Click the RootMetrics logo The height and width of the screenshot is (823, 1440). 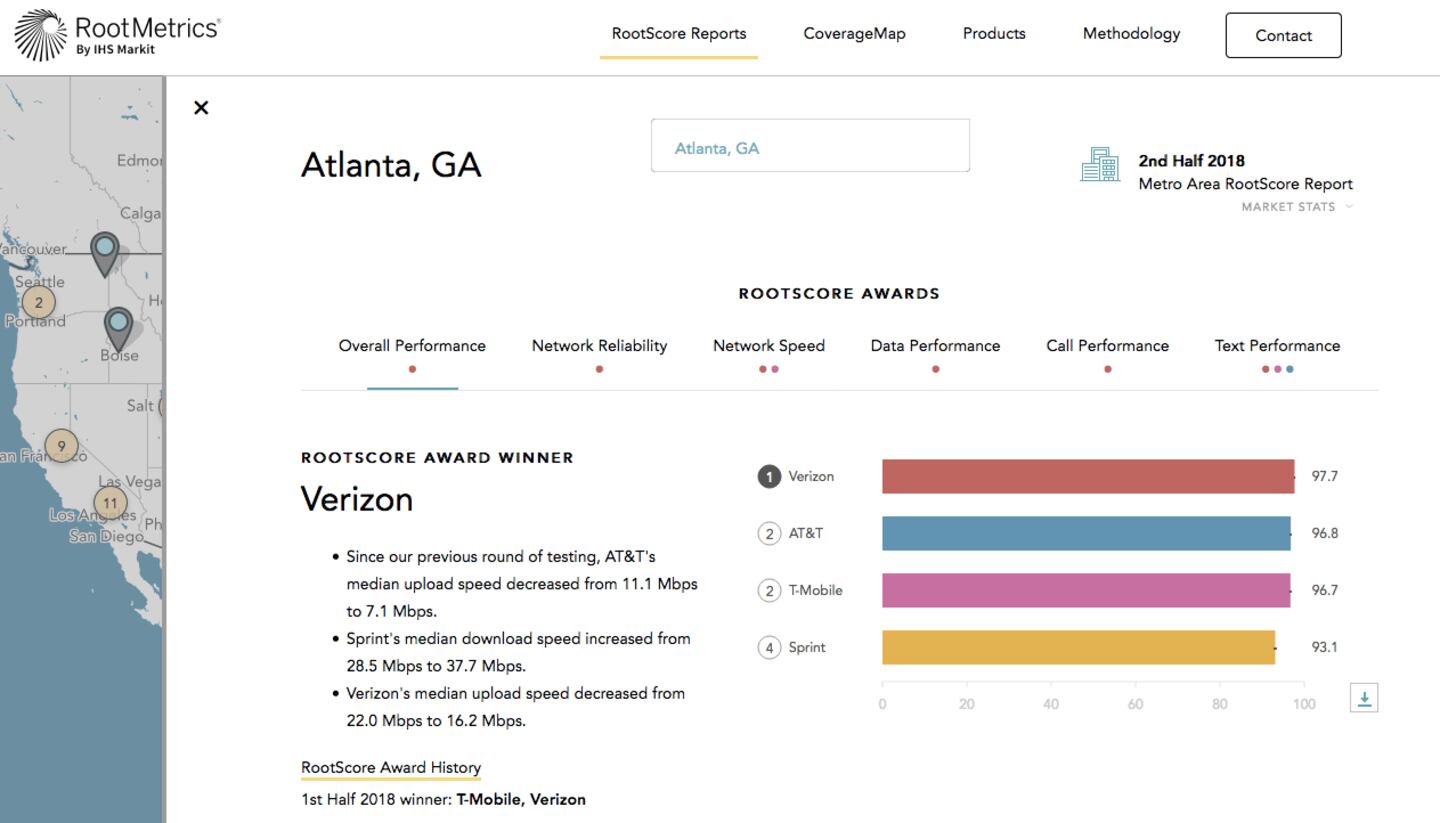(117, 36)
